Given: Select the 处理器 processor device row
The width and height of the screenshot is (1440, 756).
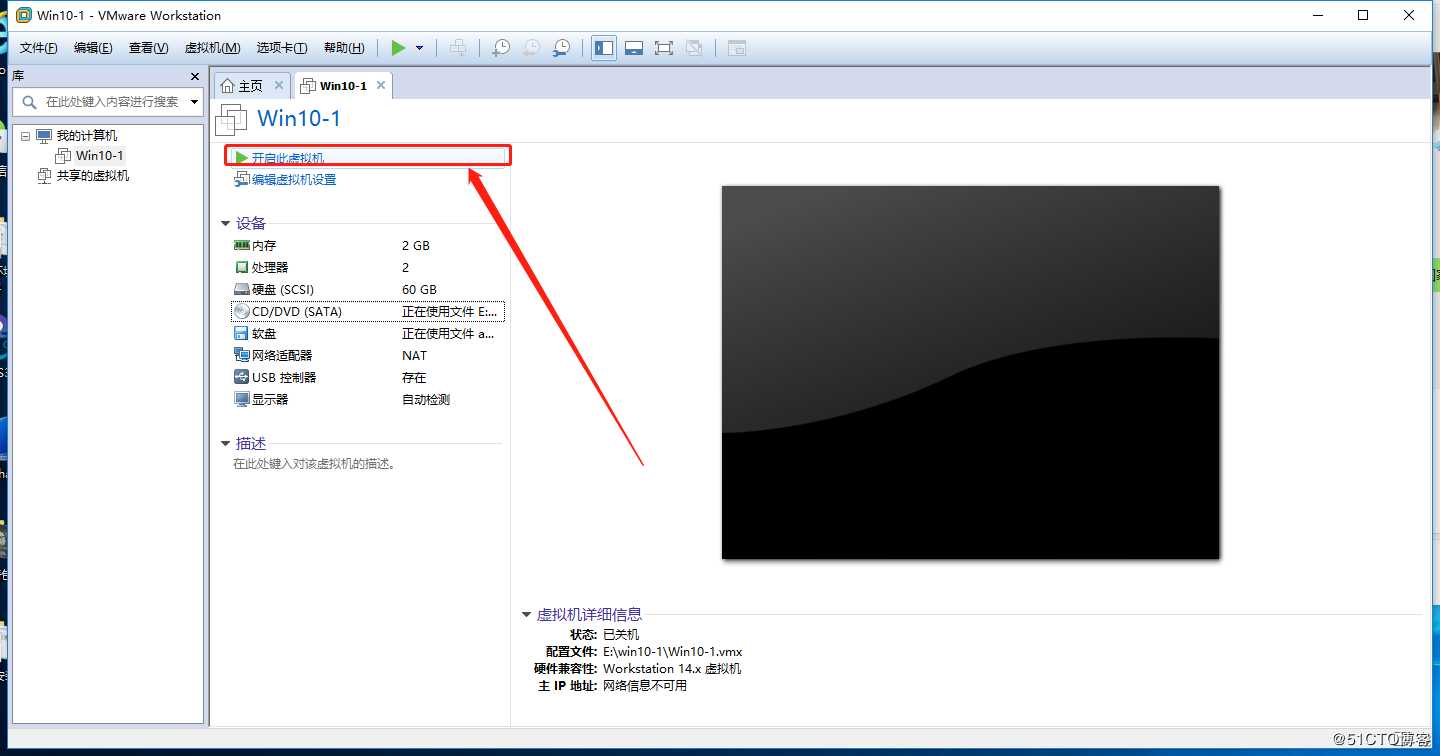Looking at the screenshot, I should pos(368,268).
